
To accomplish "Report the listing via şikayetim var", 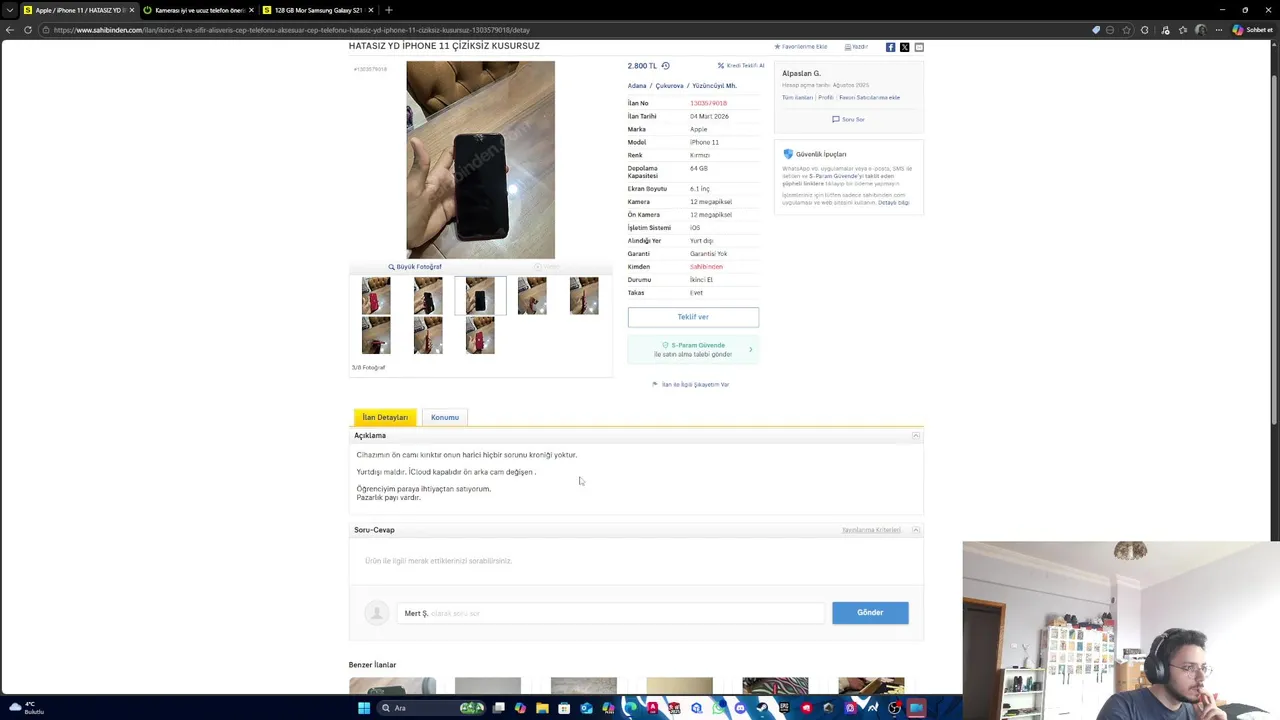I will (691, 384).
